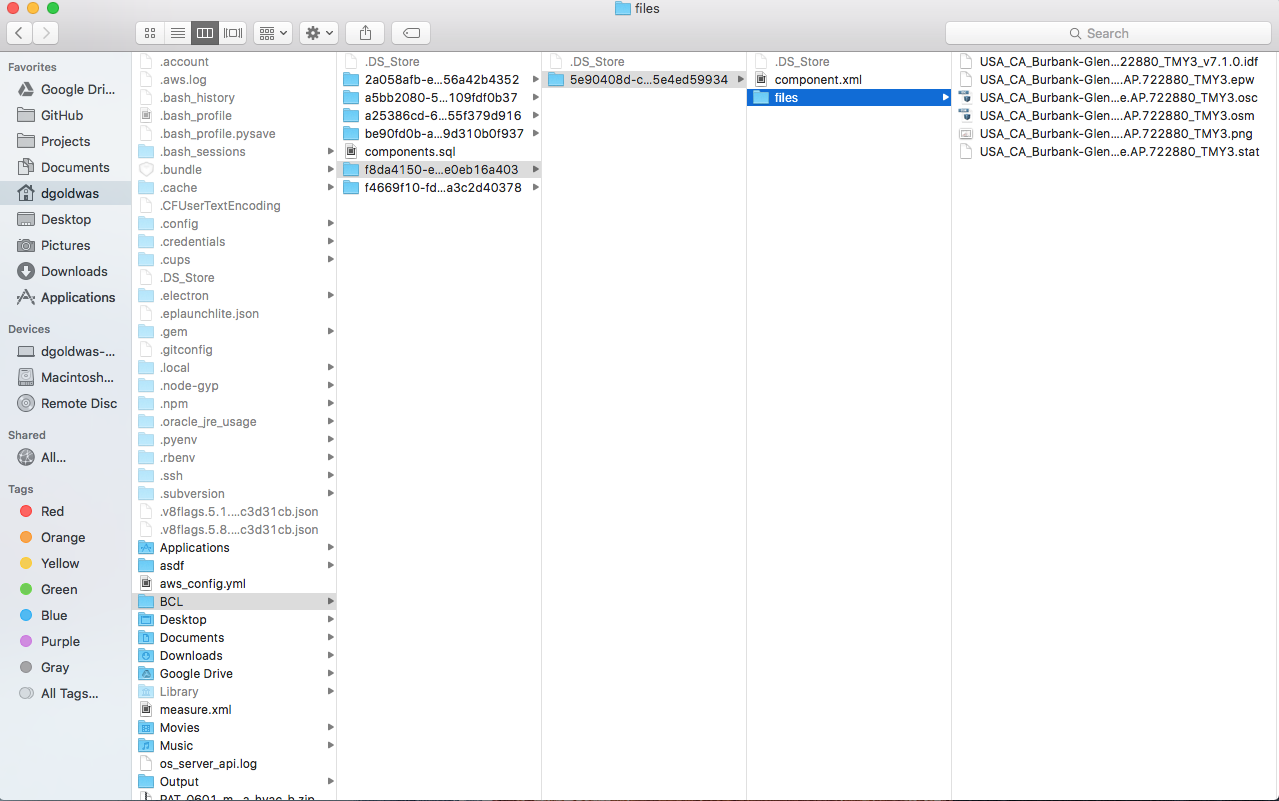Viewport: 1279px width, 801px height.
Task: Switch to Cover Flow view
Action: (x=232, y=33)
